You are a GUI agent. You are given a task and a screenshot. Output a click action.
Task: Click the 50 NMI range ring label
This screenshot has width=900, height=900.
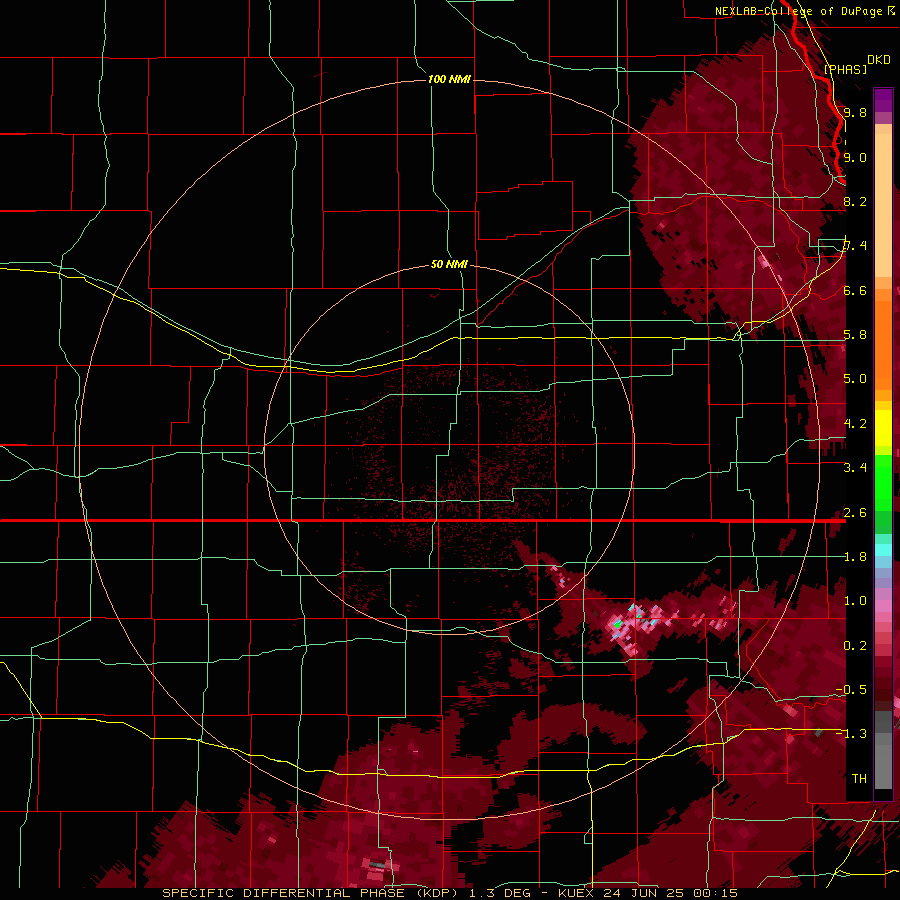(449, 264)
